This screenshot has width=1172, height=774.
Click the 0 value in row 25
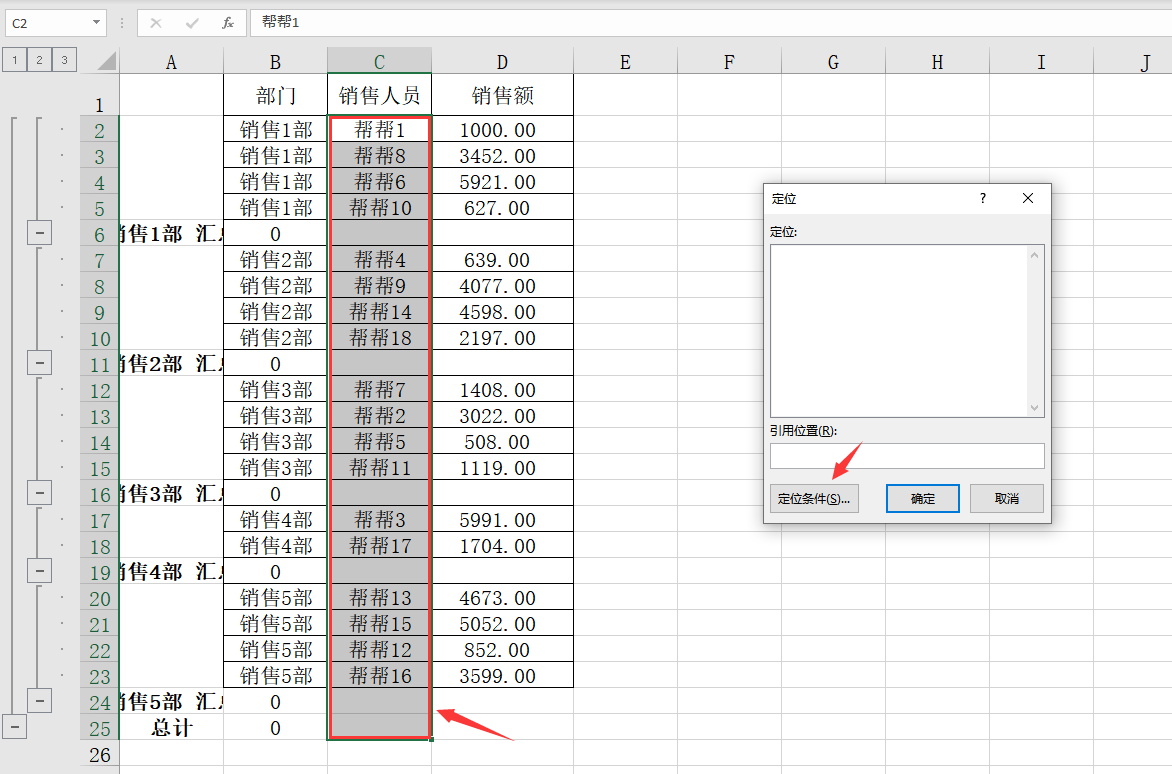(275, 727)
